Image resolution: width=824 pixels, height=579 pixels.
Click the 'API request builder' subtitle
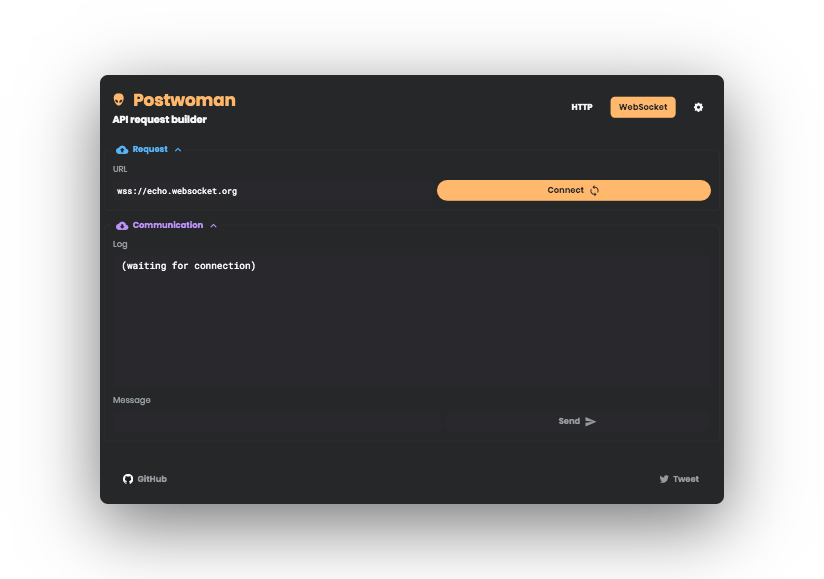[160, 119]
